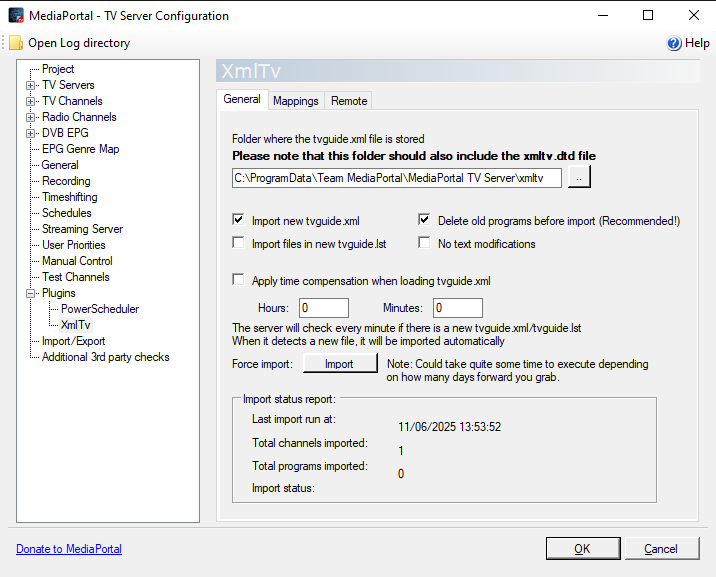Click the MediaPortal app icon in title bar
The width and height of the screenshot is (716, 577).
16,16
